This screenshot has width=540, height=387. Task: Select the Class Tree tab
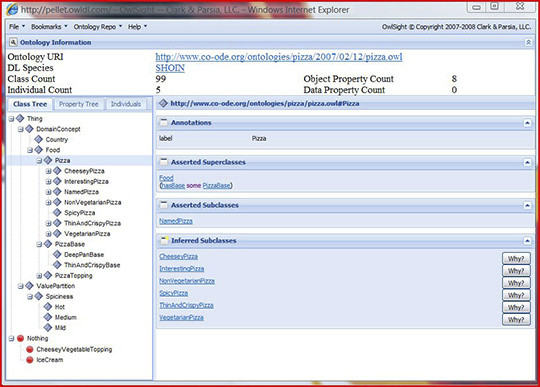coord(30,104)
